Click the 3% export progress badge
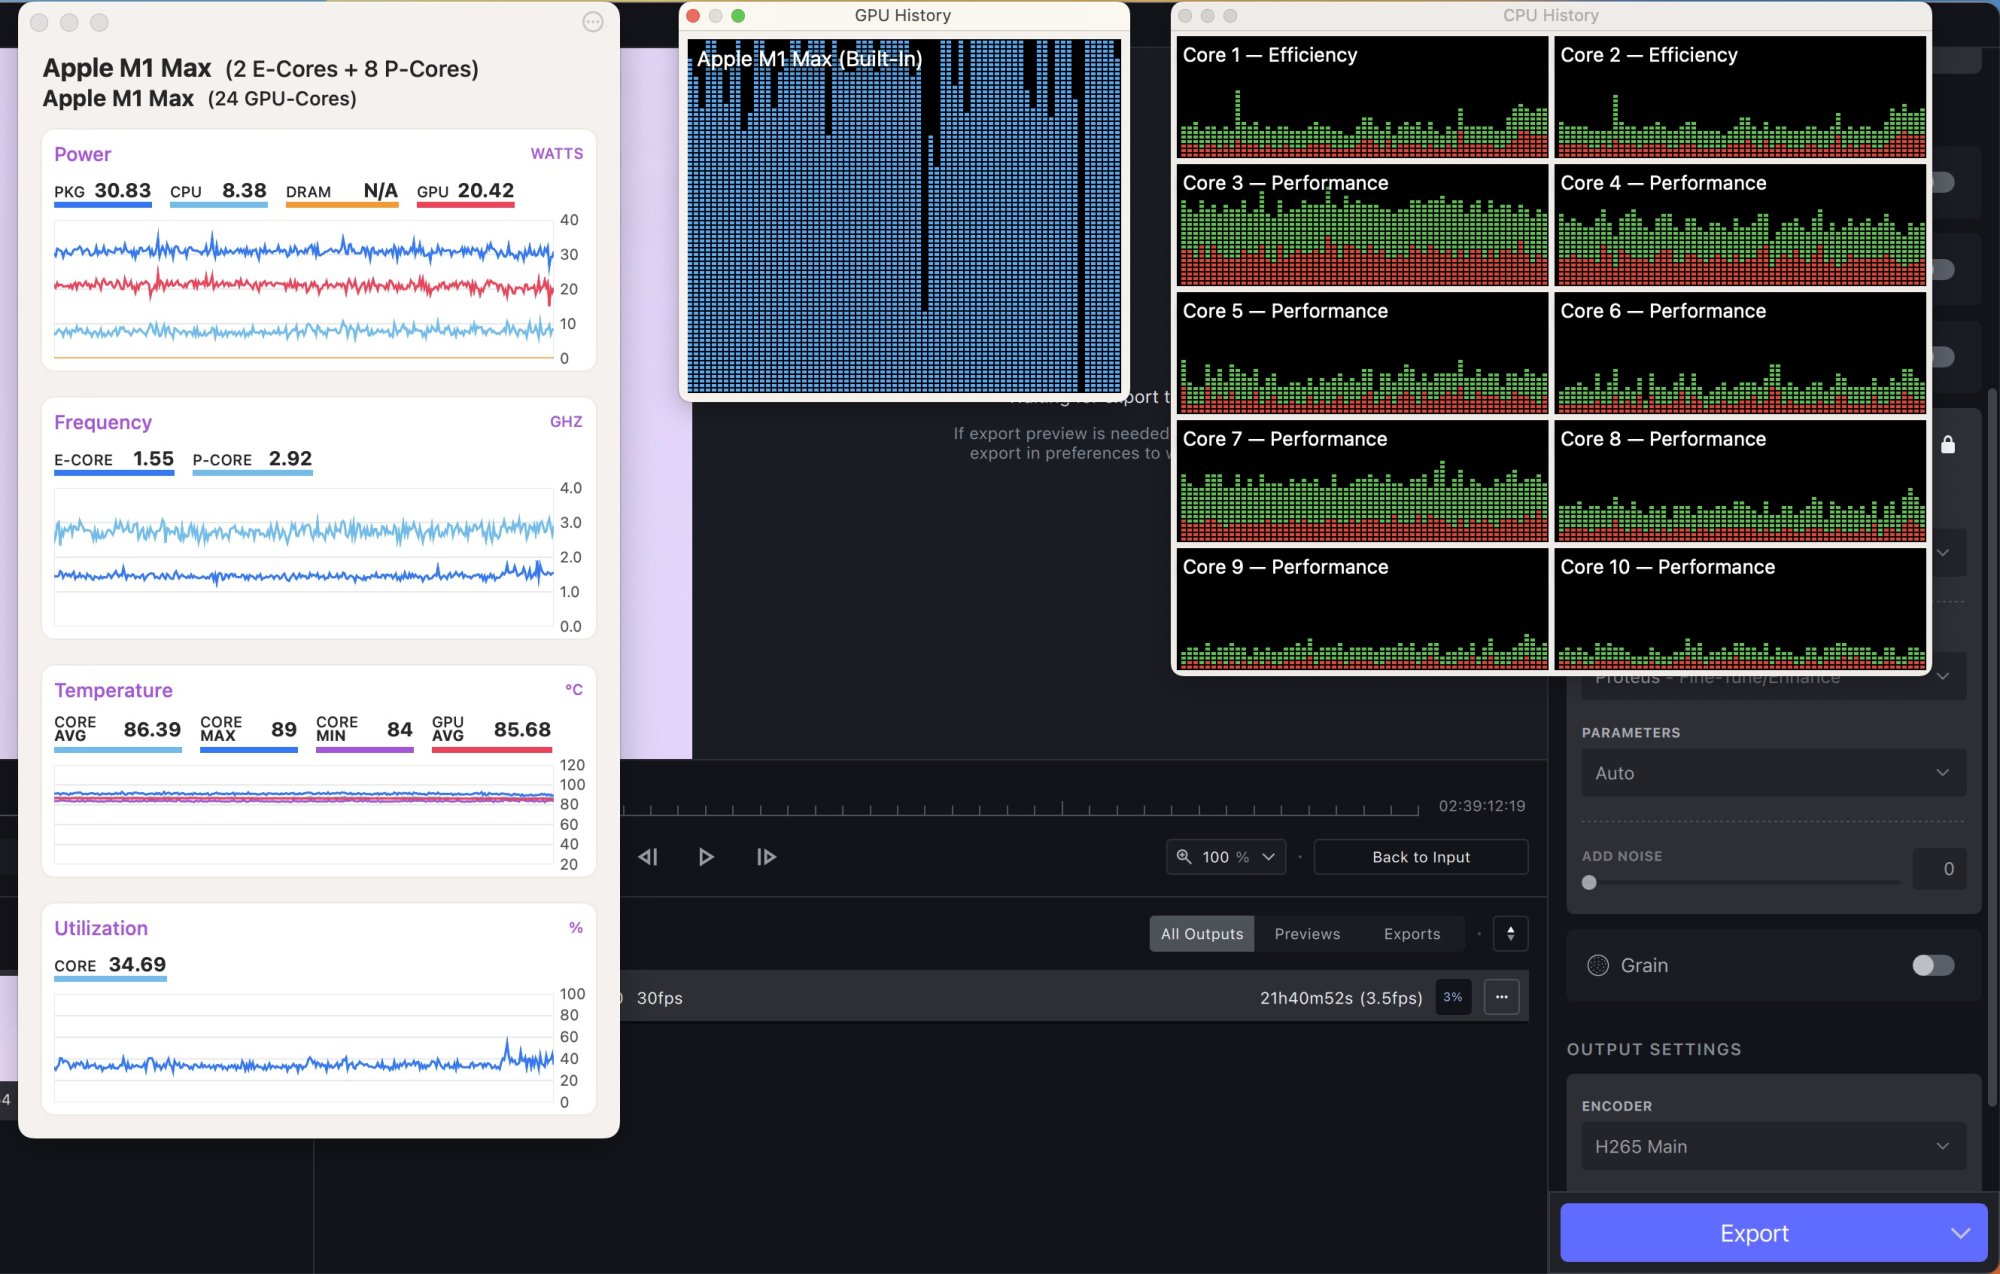Image resolution: width=2000 pixels, height=1274 pixels. (1452, 997)
